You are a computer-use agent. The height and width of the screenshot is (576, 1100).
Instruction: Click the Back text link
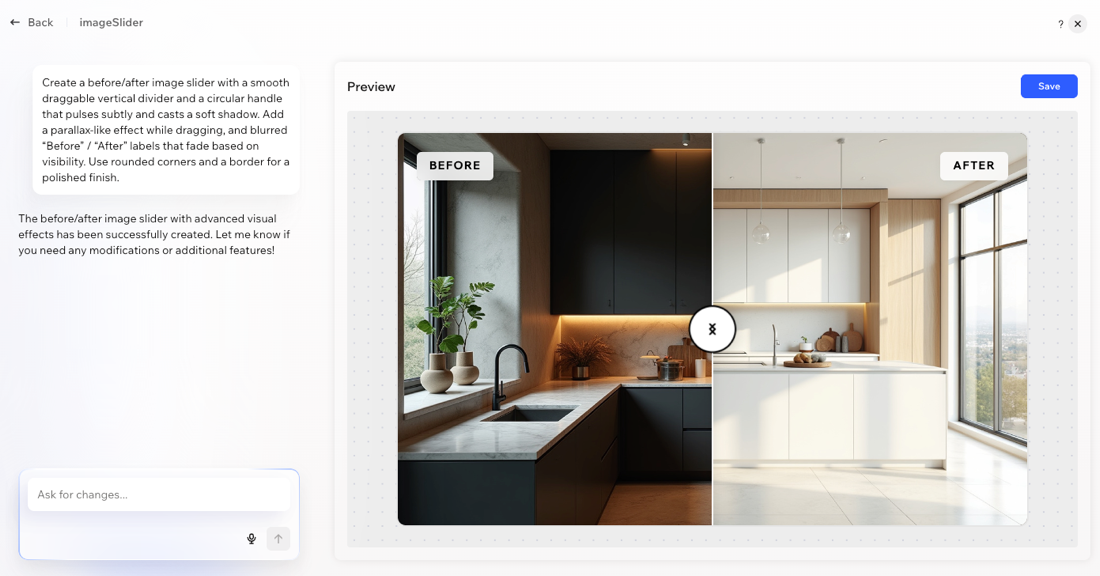coord(41,22)
